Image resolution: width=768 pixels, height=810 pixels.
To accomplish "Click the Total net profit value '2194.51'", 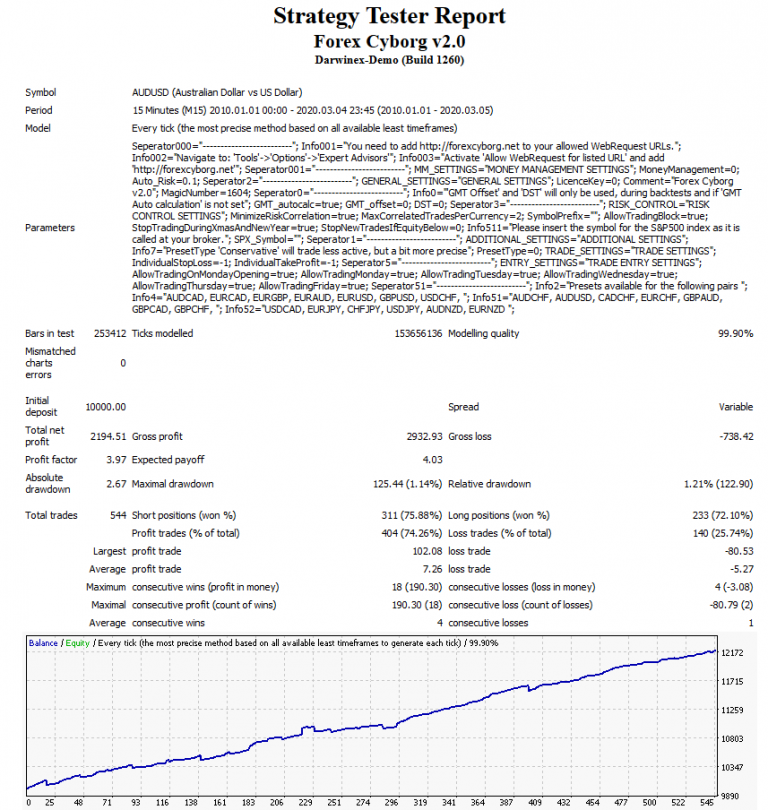I will tap(108, 437).
